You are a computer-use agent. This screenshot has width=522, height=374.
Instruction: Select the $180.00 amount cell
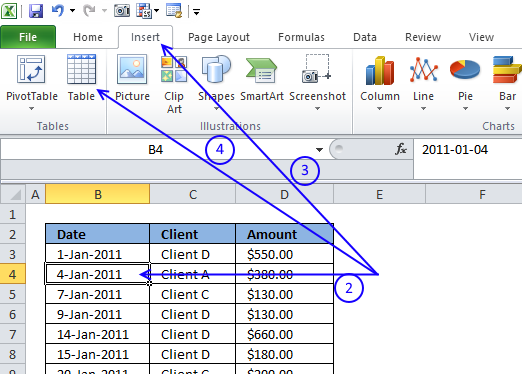(x=284, y=354)
